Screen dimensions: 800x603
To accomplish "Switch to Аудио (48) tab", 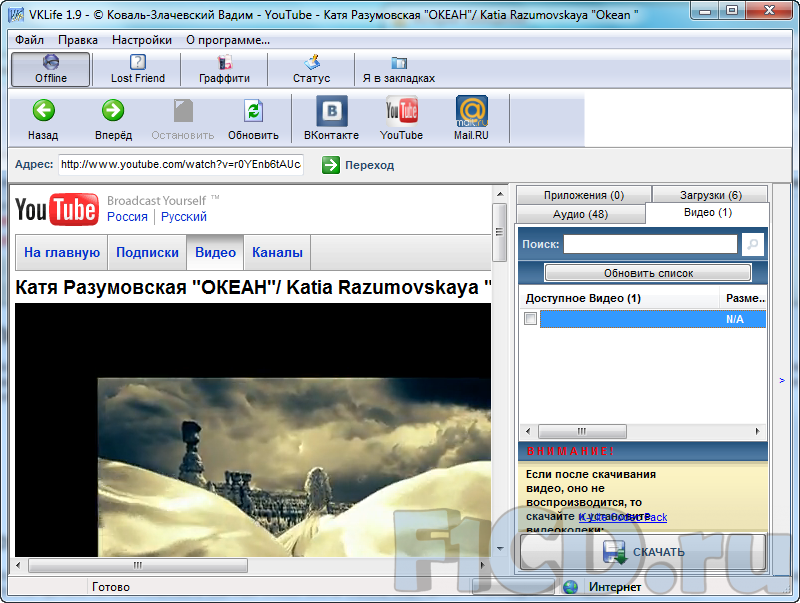I will pos(581,214).
